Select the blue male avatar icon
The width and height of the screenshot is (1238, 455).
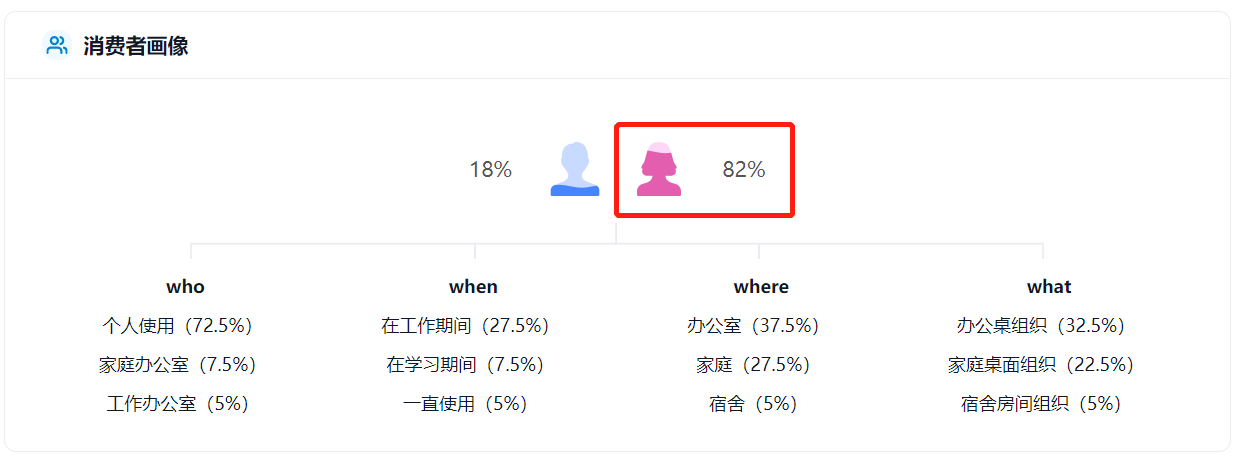point(574,169)
